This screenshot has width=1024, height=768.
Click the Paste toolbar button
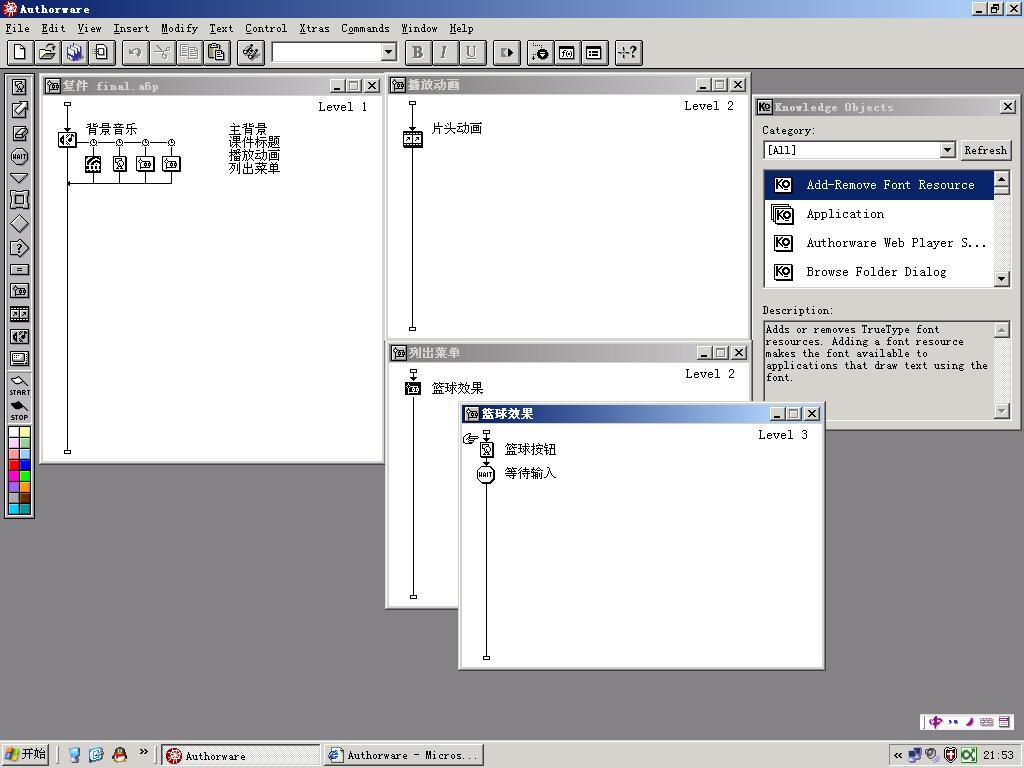(216, 52)
